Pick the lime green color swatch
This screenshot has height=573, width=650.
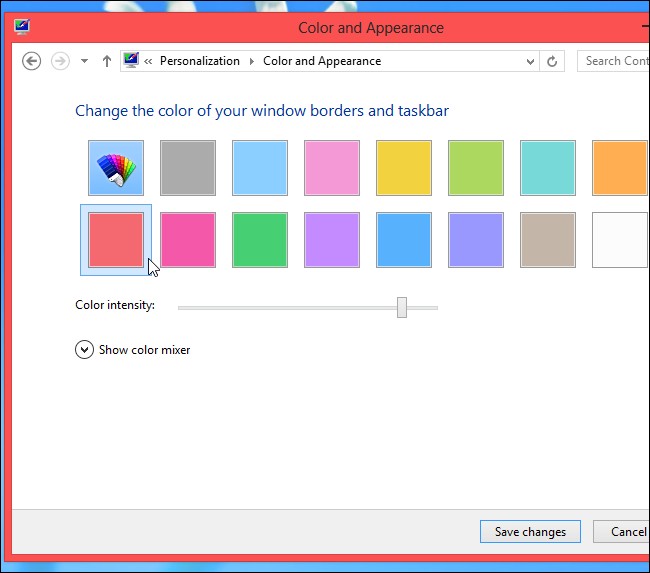click(x=476, y=168)
